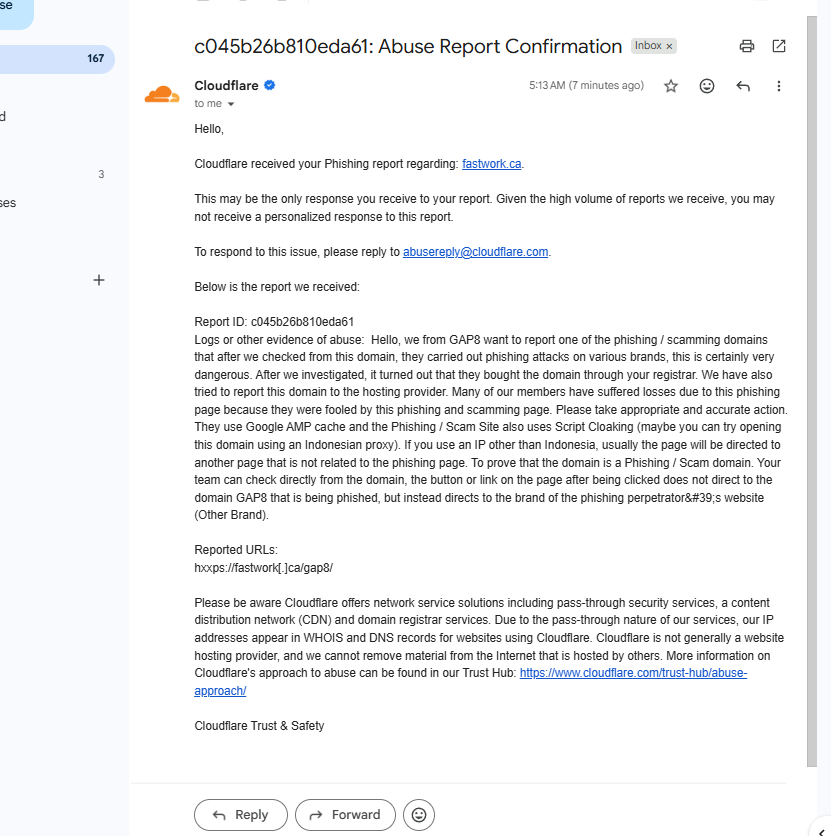Click reported URL hxxps://fastwork[.]ca/gap8/
The width and height of the screenshot is (831, 836).
pos(263,568)
